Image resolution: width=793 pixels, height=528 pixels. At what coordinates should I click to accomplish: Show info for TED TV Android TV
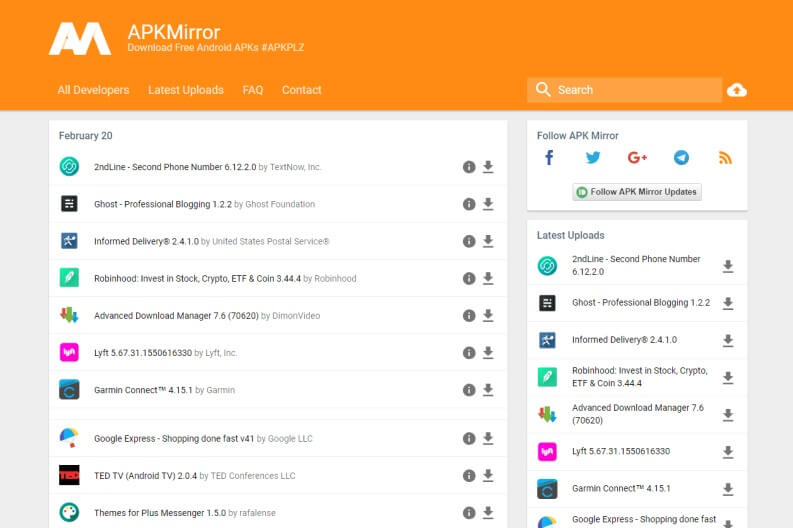[469, 476]
